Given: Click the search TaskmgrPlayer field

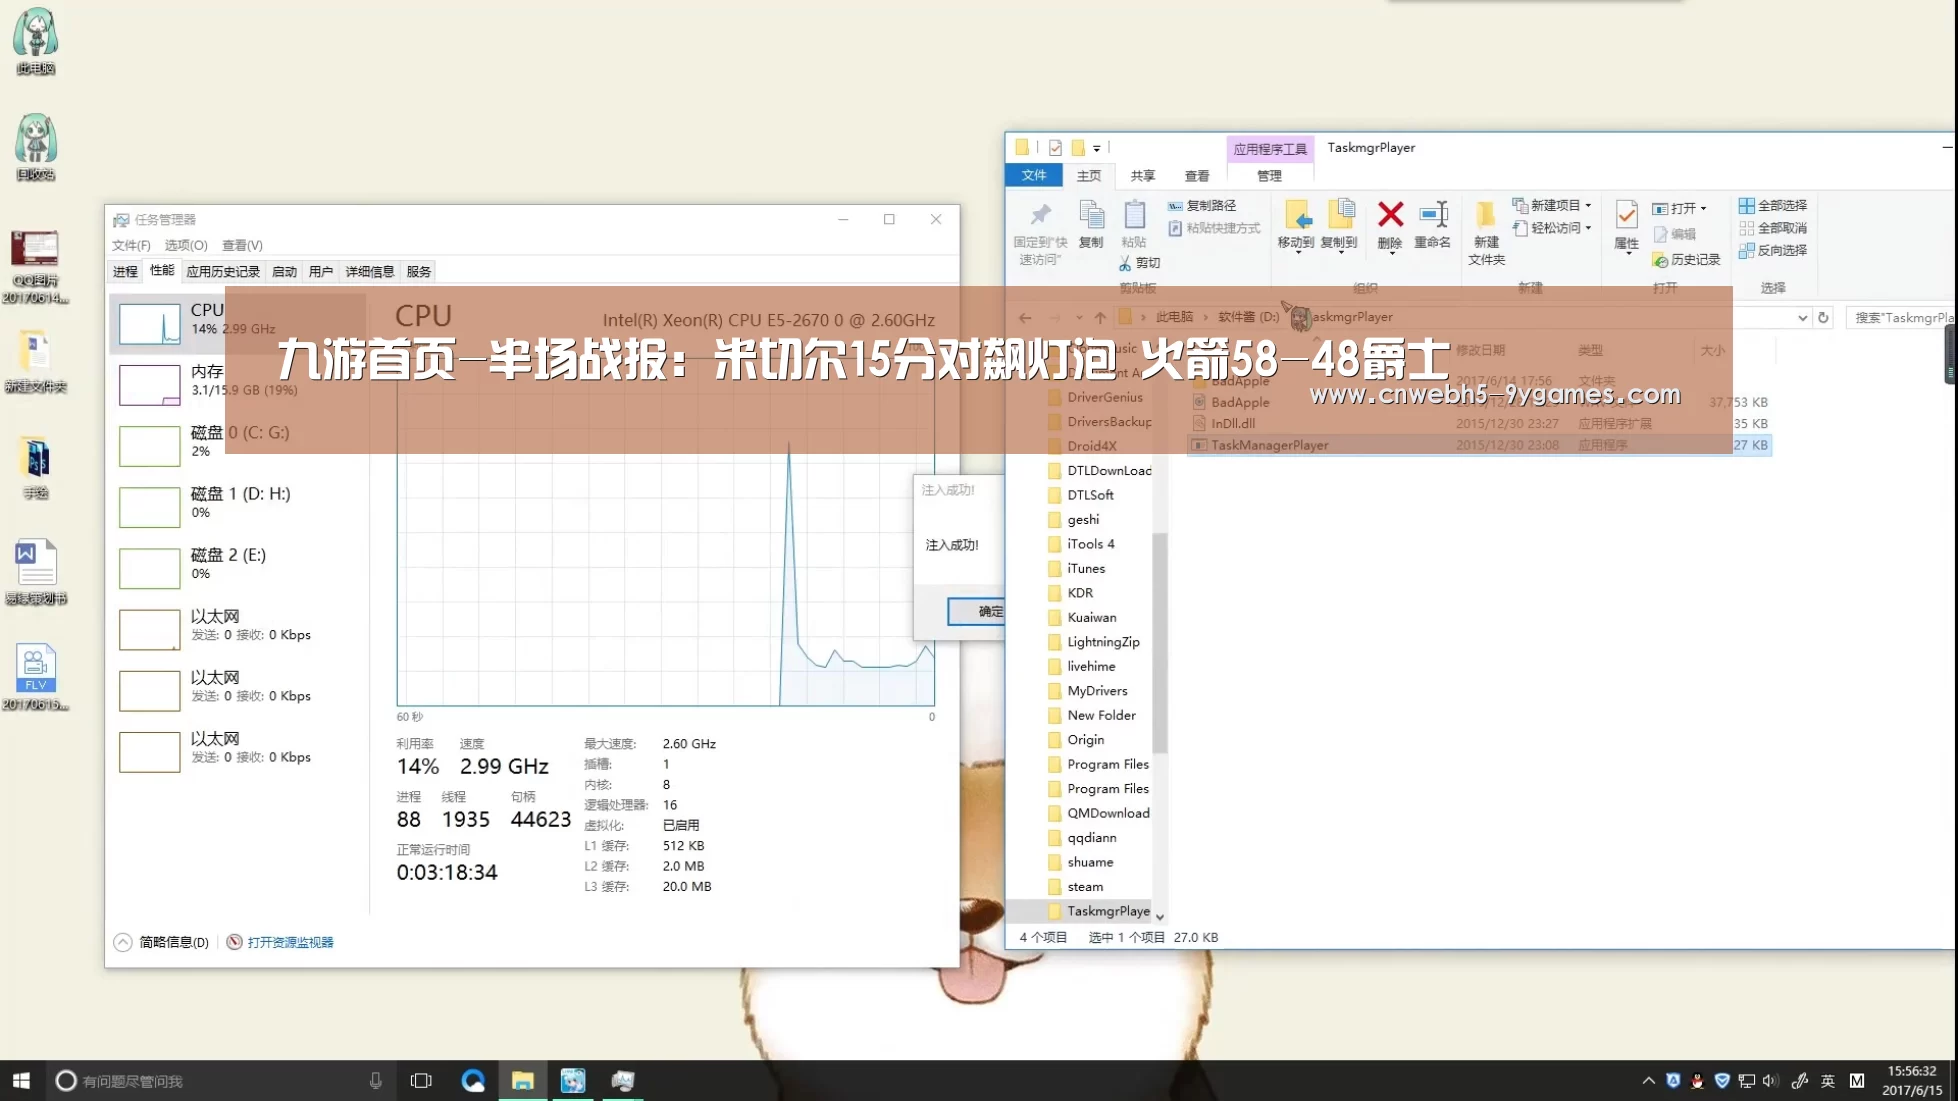Looking at the screenshot, I should point(1900,317).
